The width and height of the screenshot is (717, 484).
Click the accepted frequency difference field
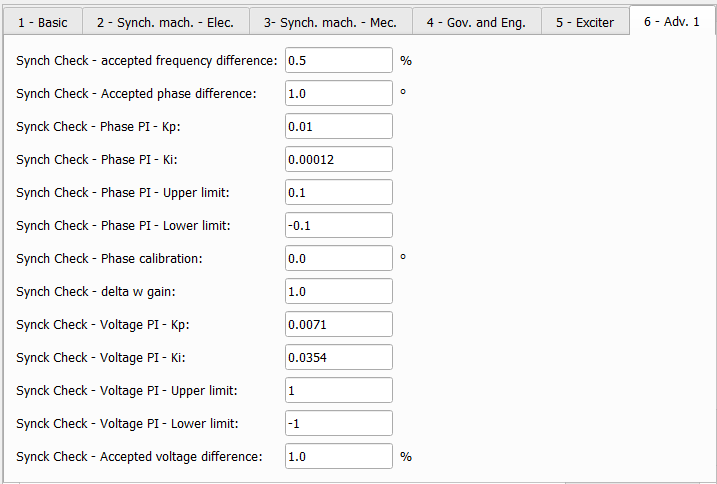(338, 61)
